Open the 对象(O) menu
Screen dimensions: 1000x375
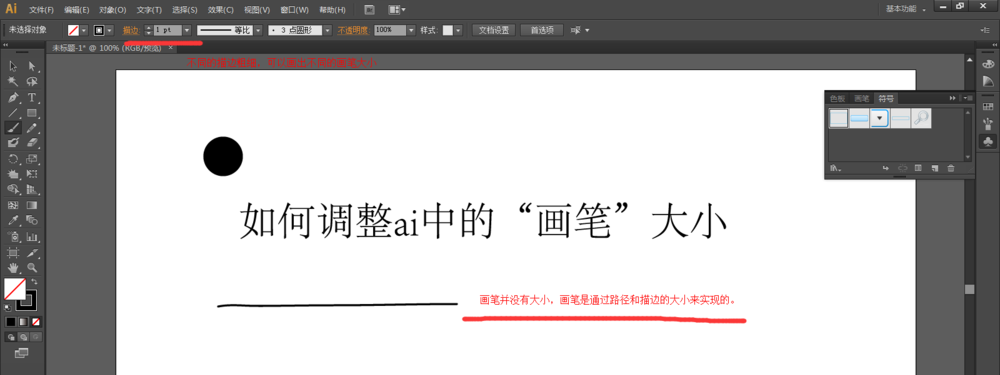(113, 10)
